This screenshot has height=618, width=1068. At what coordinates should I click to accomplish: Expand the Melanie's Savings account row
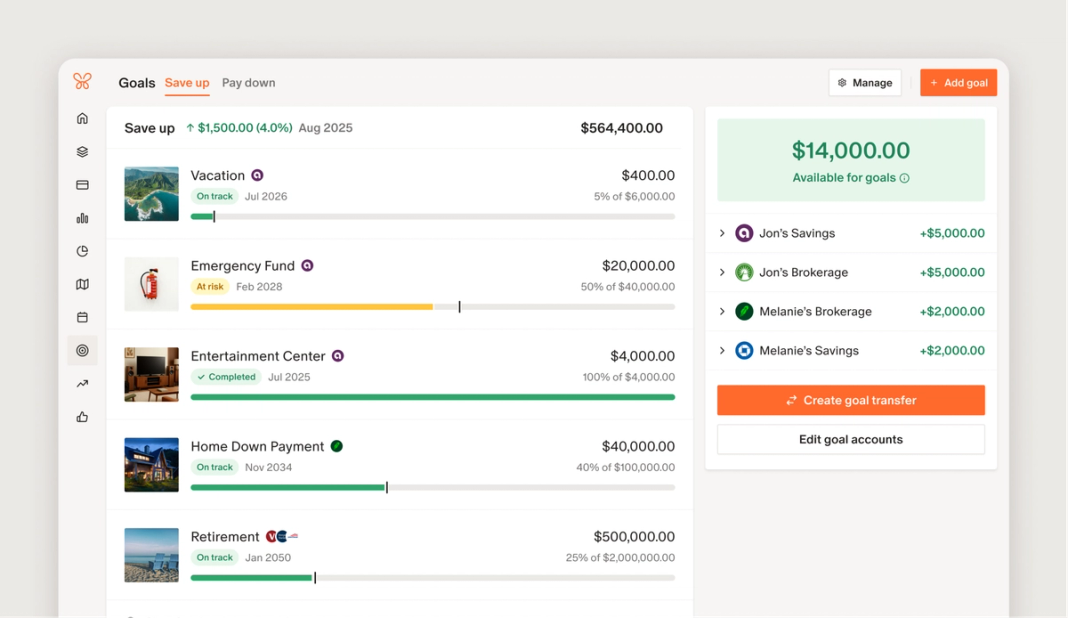click(722, 350)
